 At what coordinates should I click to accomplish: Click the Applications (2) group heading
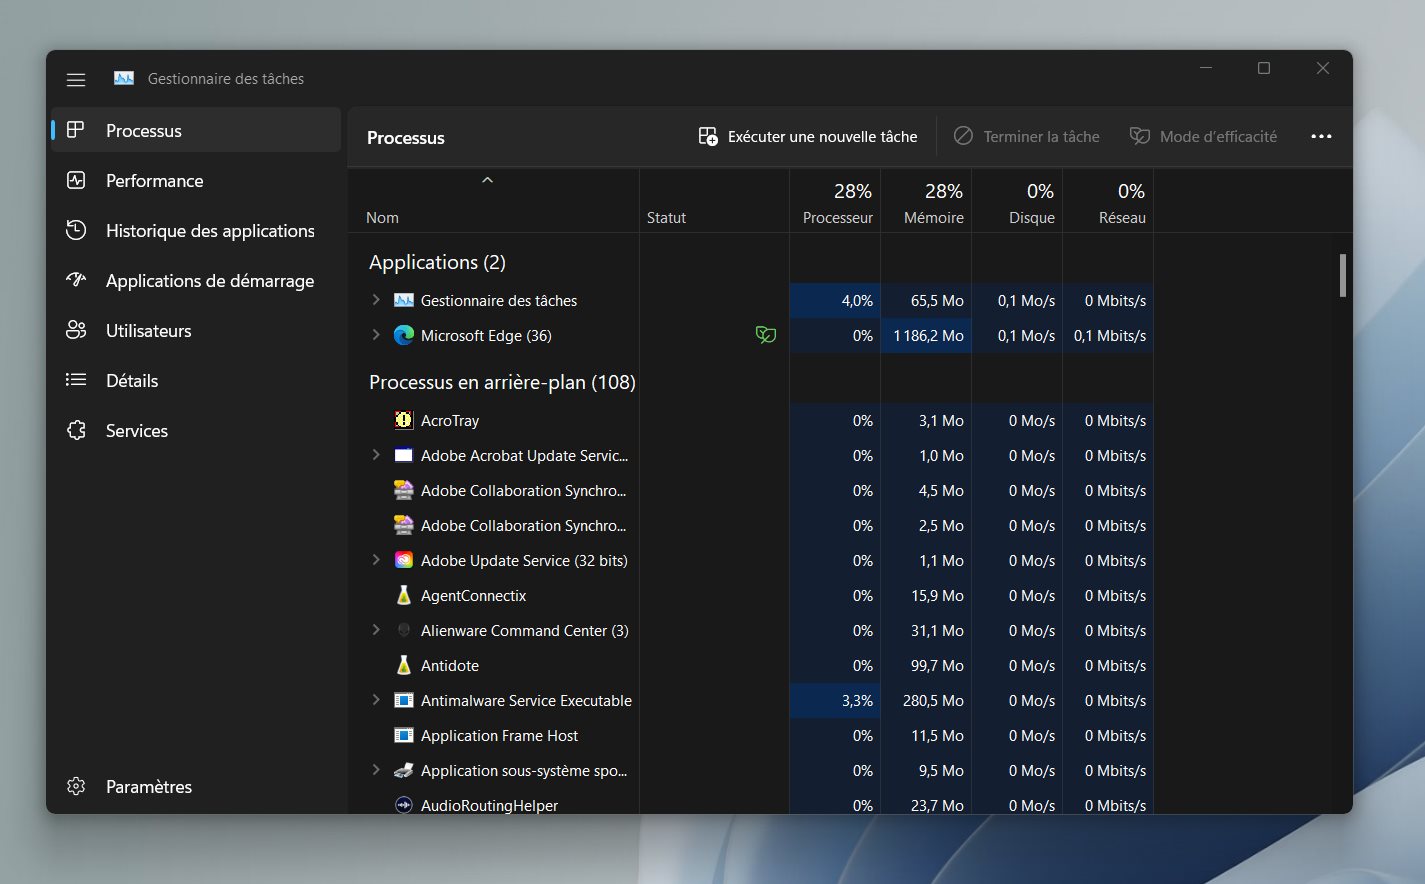point(437,262)
